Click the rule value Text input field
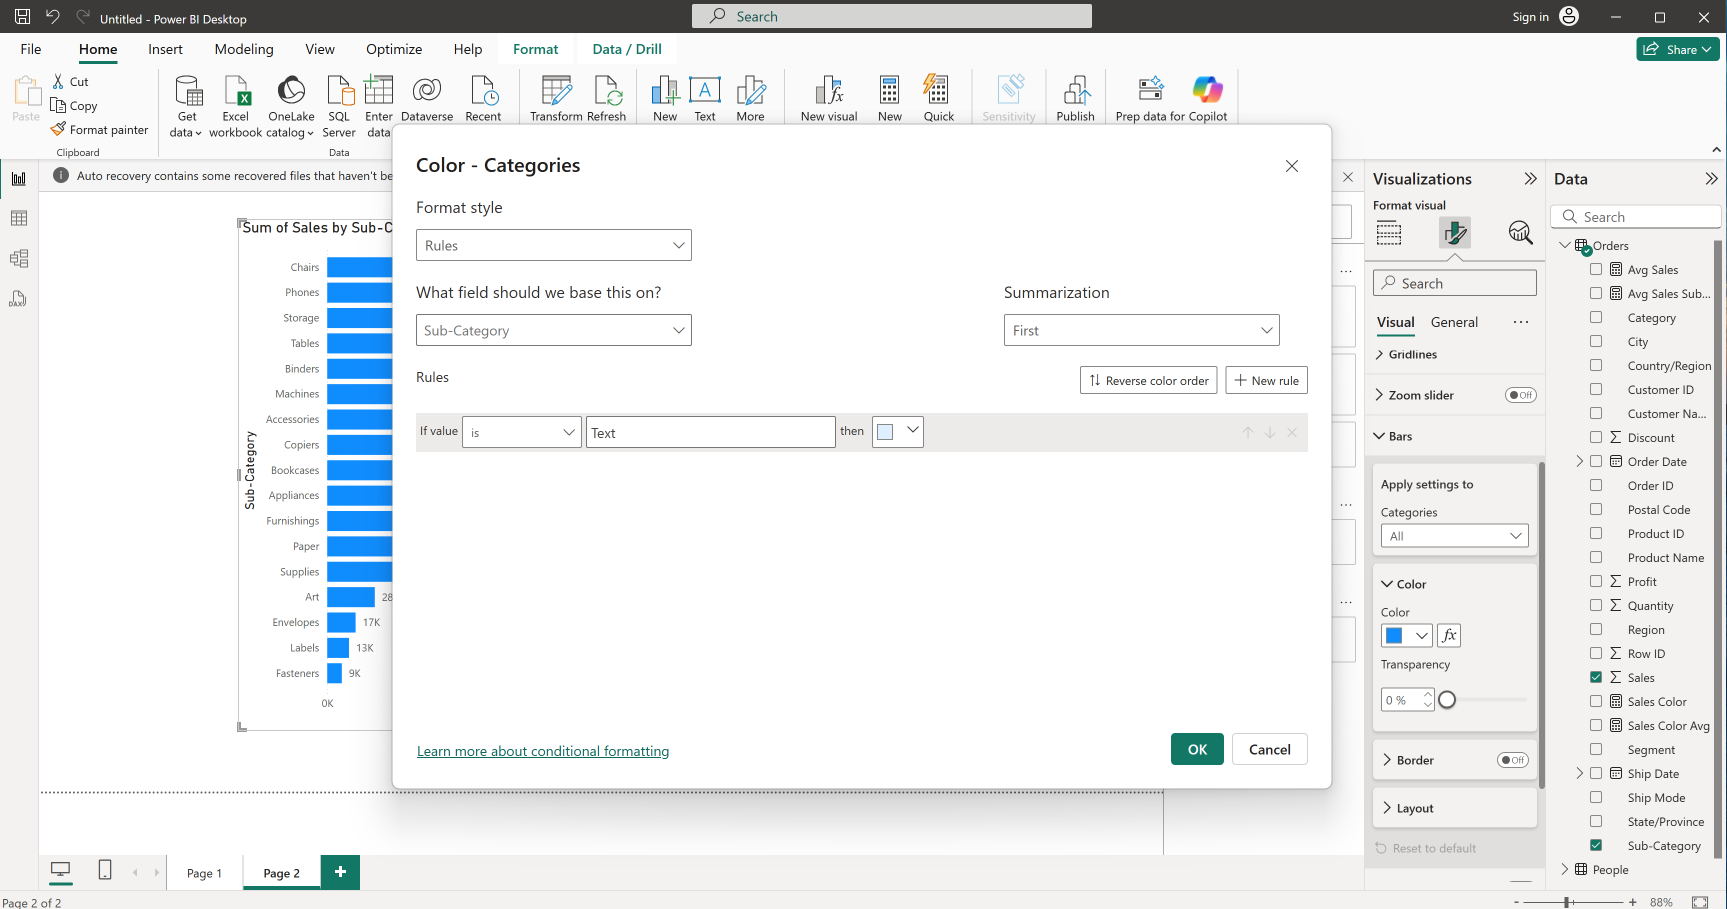Image resolution: width=1727 pixels, height=909 pixels. tap(710, 433)
